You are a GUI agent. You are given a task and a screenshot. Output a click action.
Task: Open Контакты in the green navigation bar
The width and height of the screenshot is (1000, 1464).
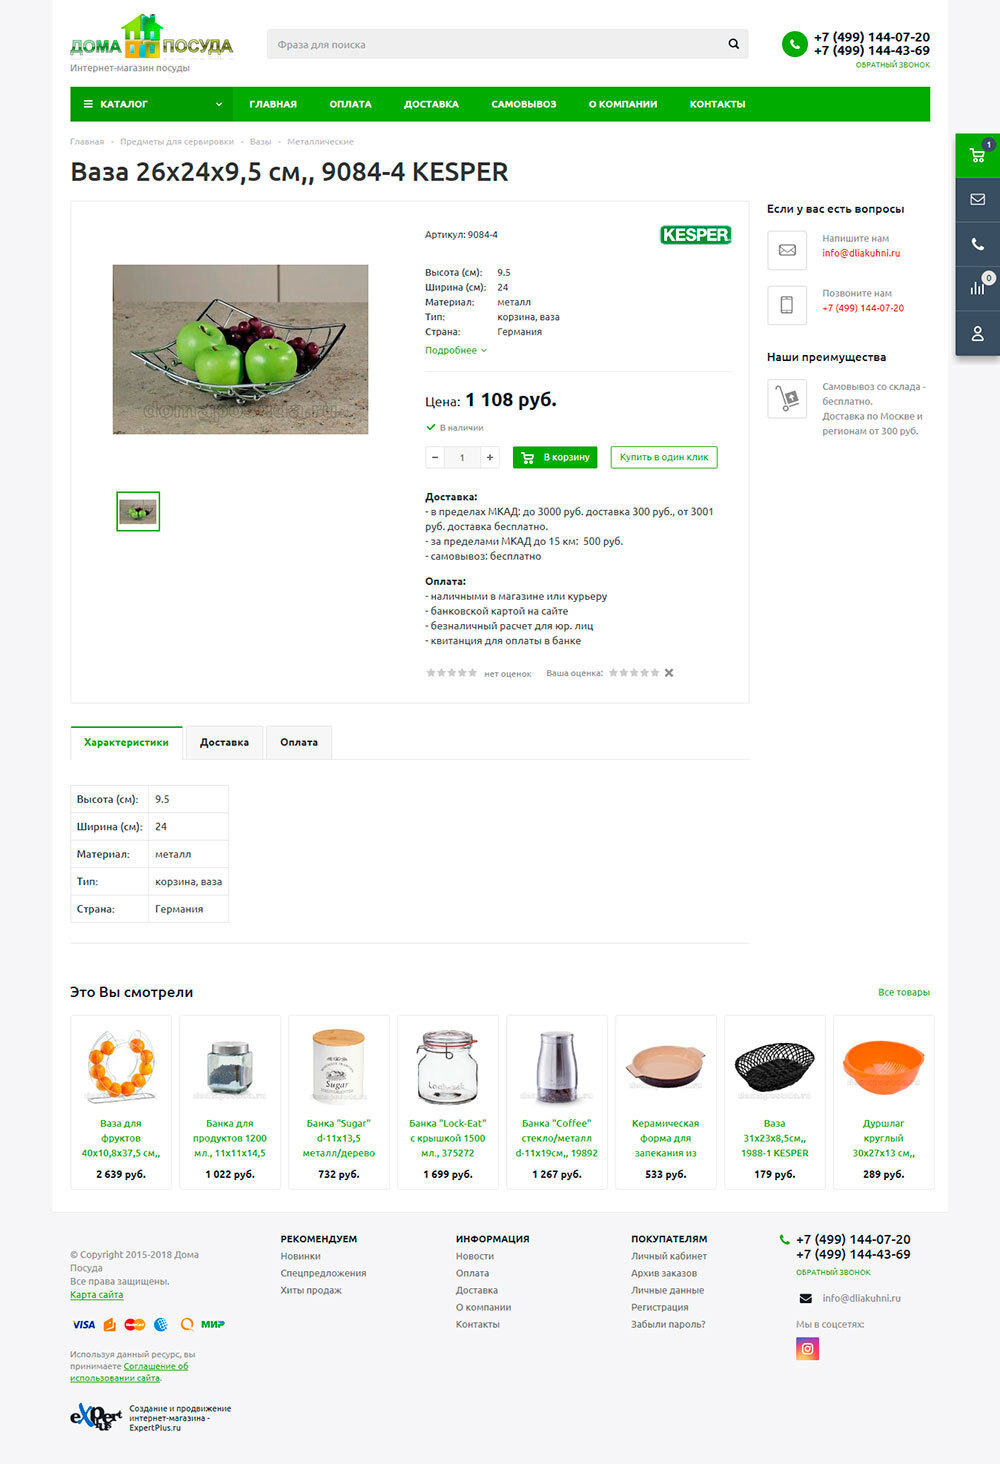coord(717,104)
